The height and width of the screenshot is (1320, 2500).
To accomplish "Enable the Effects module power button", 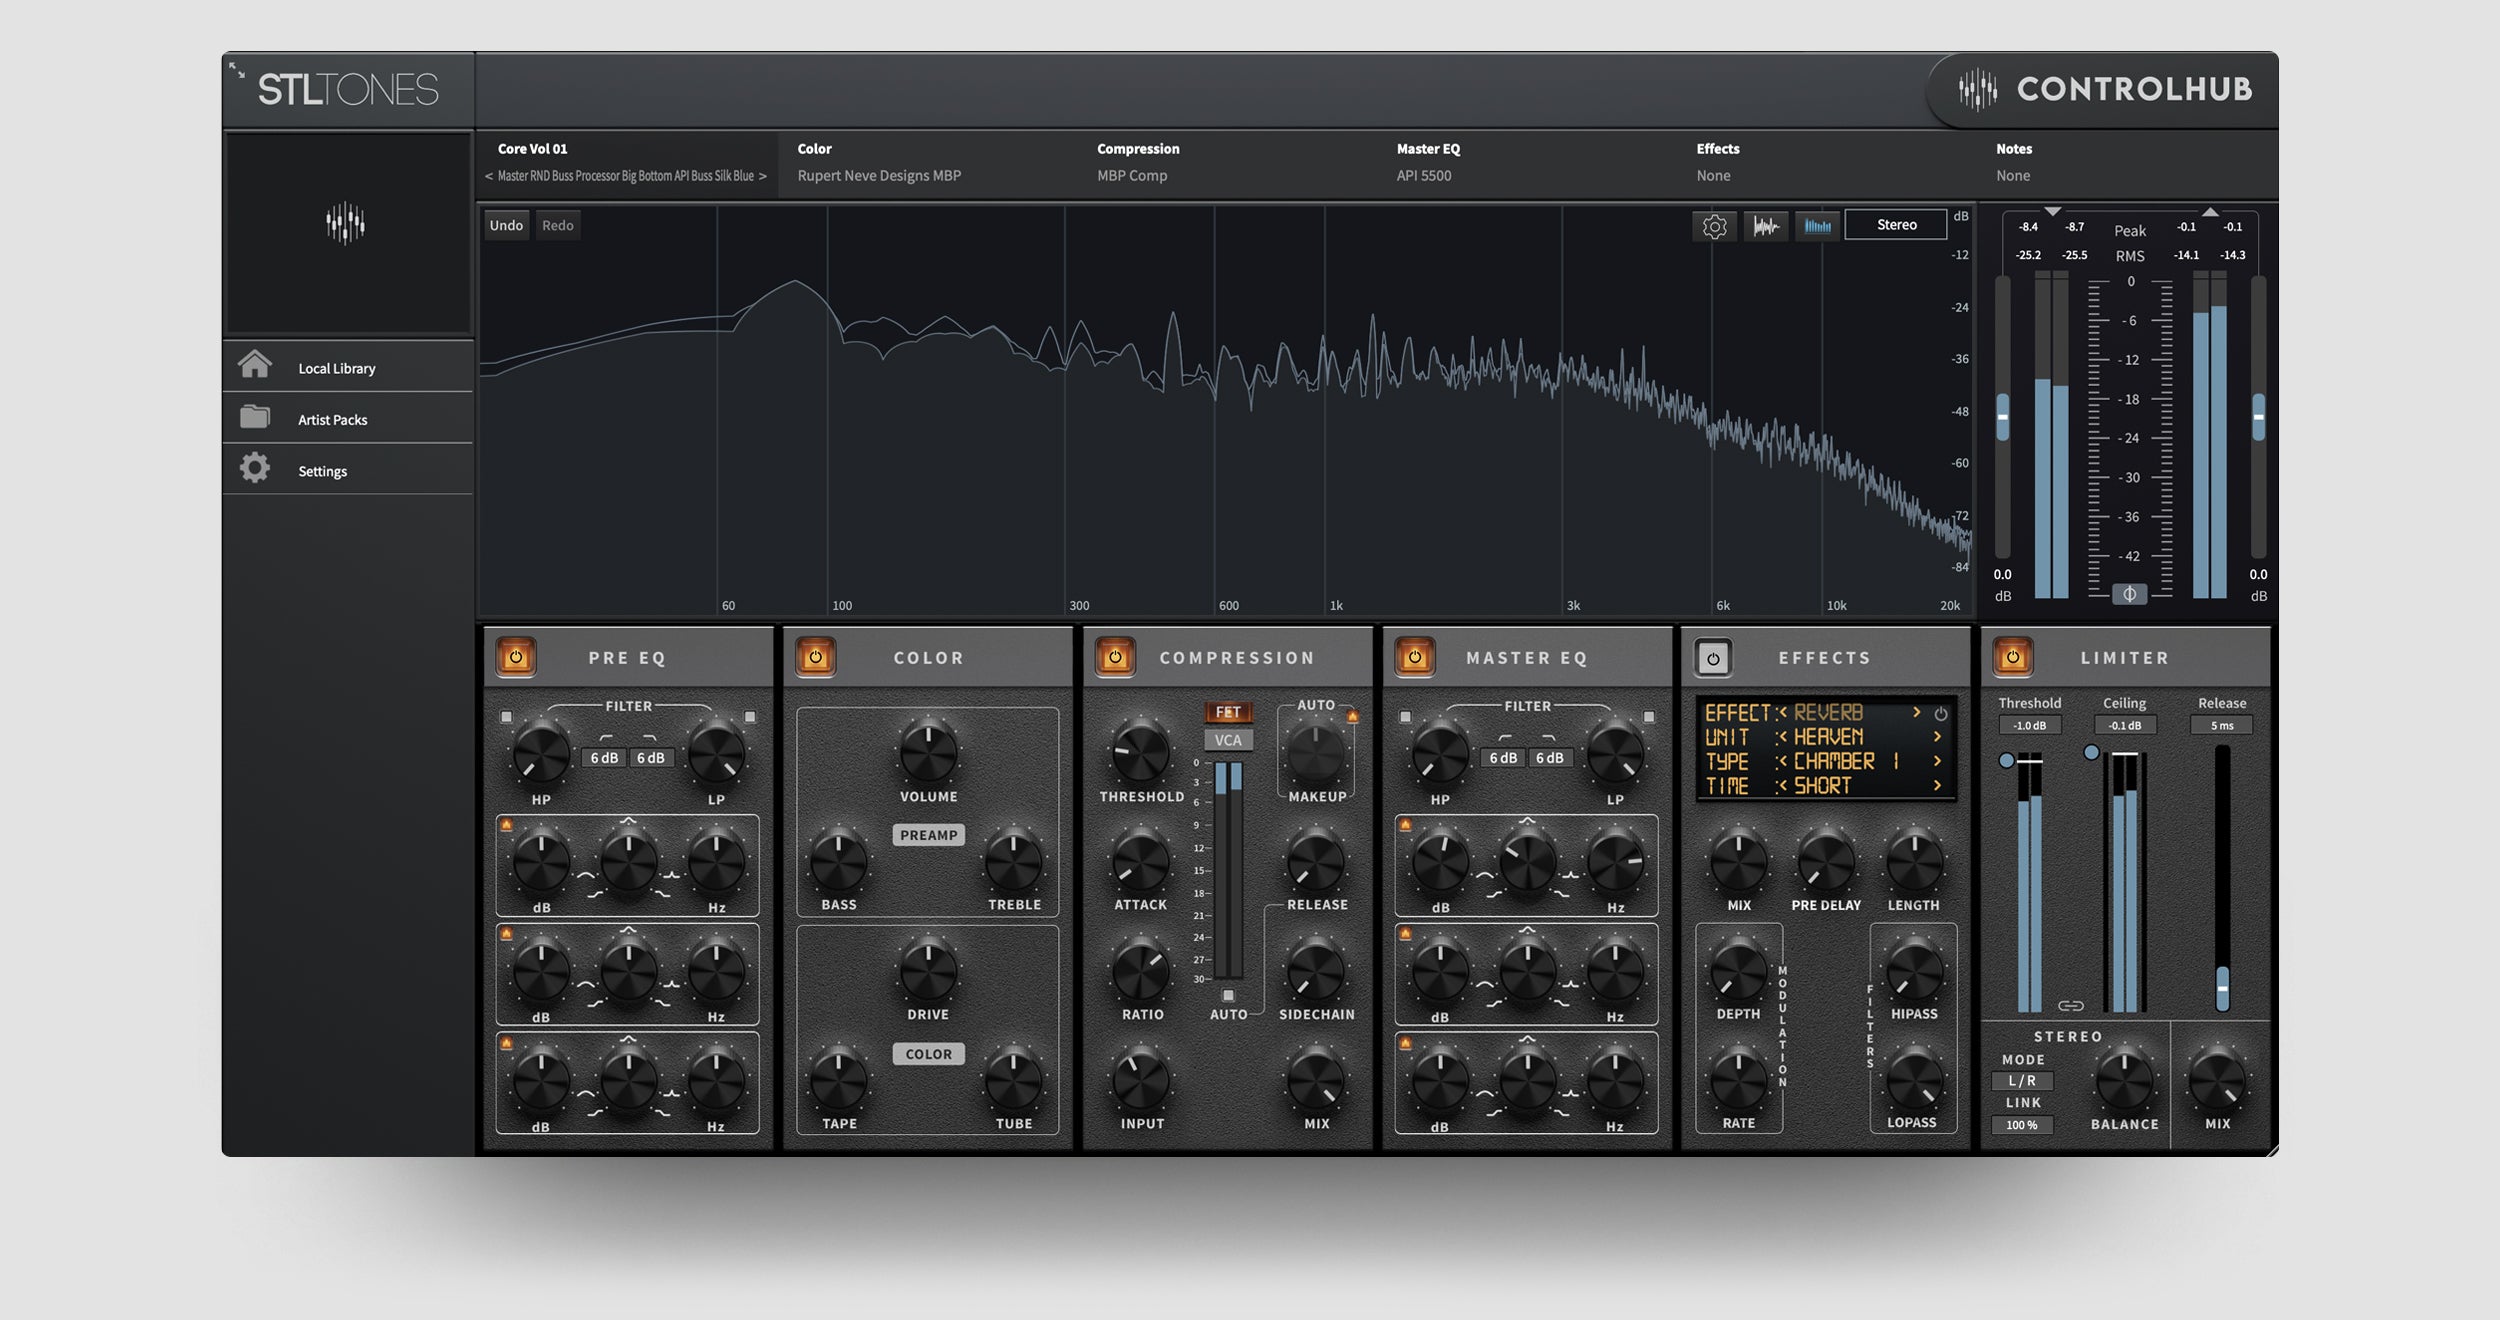I will [x=1713, y=658].
